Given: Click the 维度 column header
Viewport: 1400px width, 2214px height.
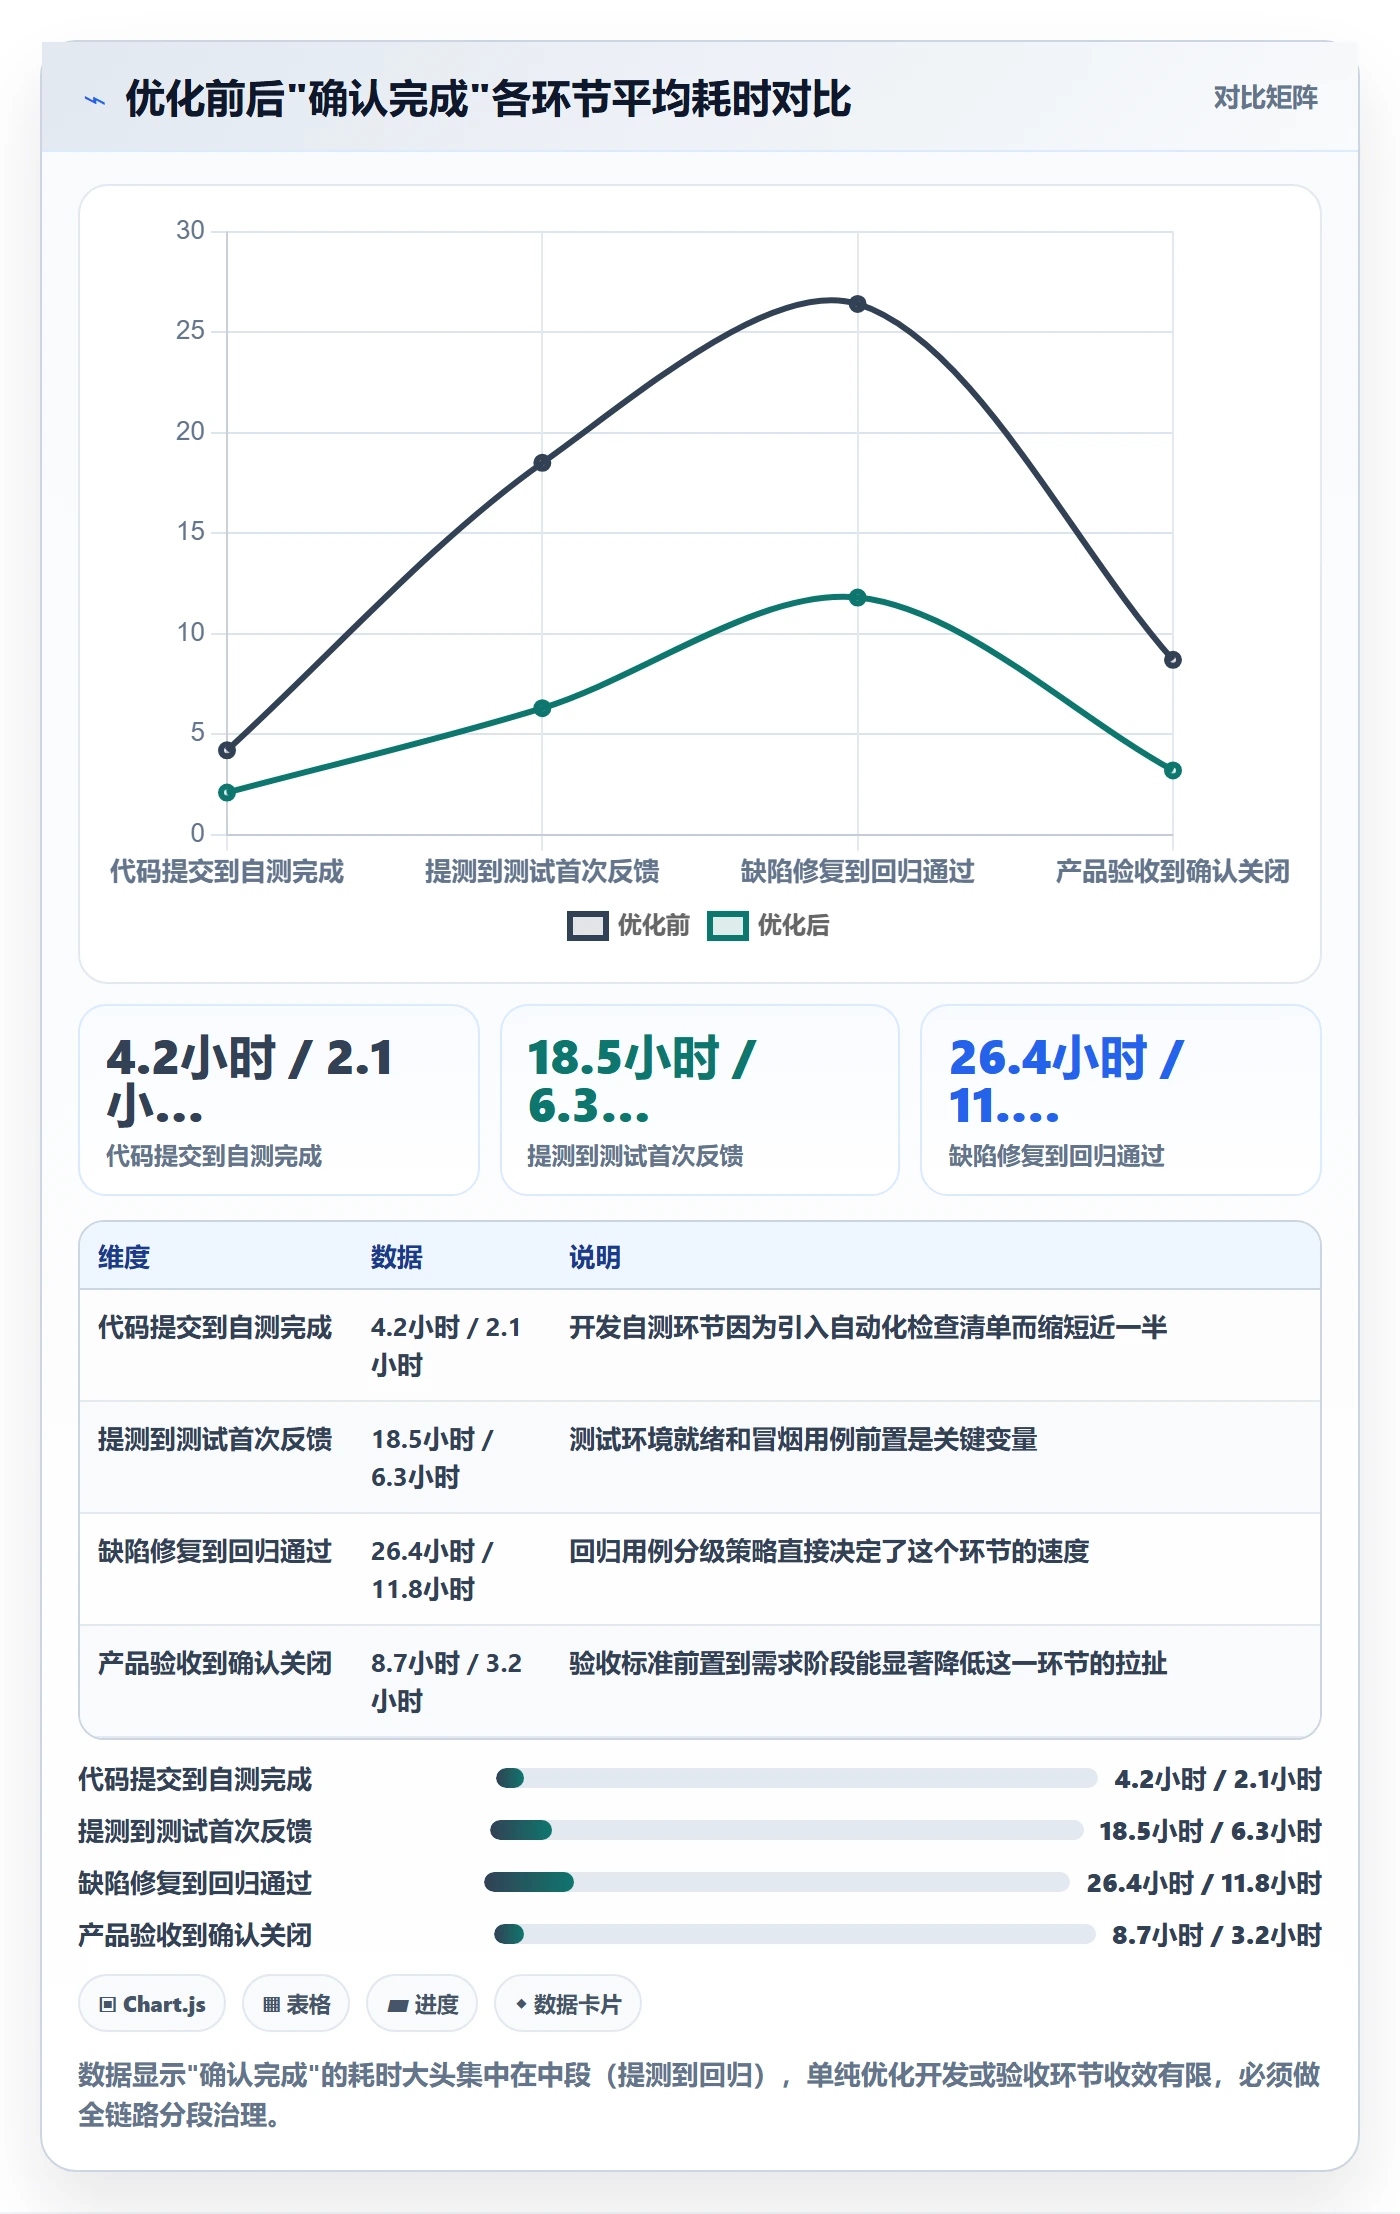Looking at the screenshot, I should (124, 1257).
